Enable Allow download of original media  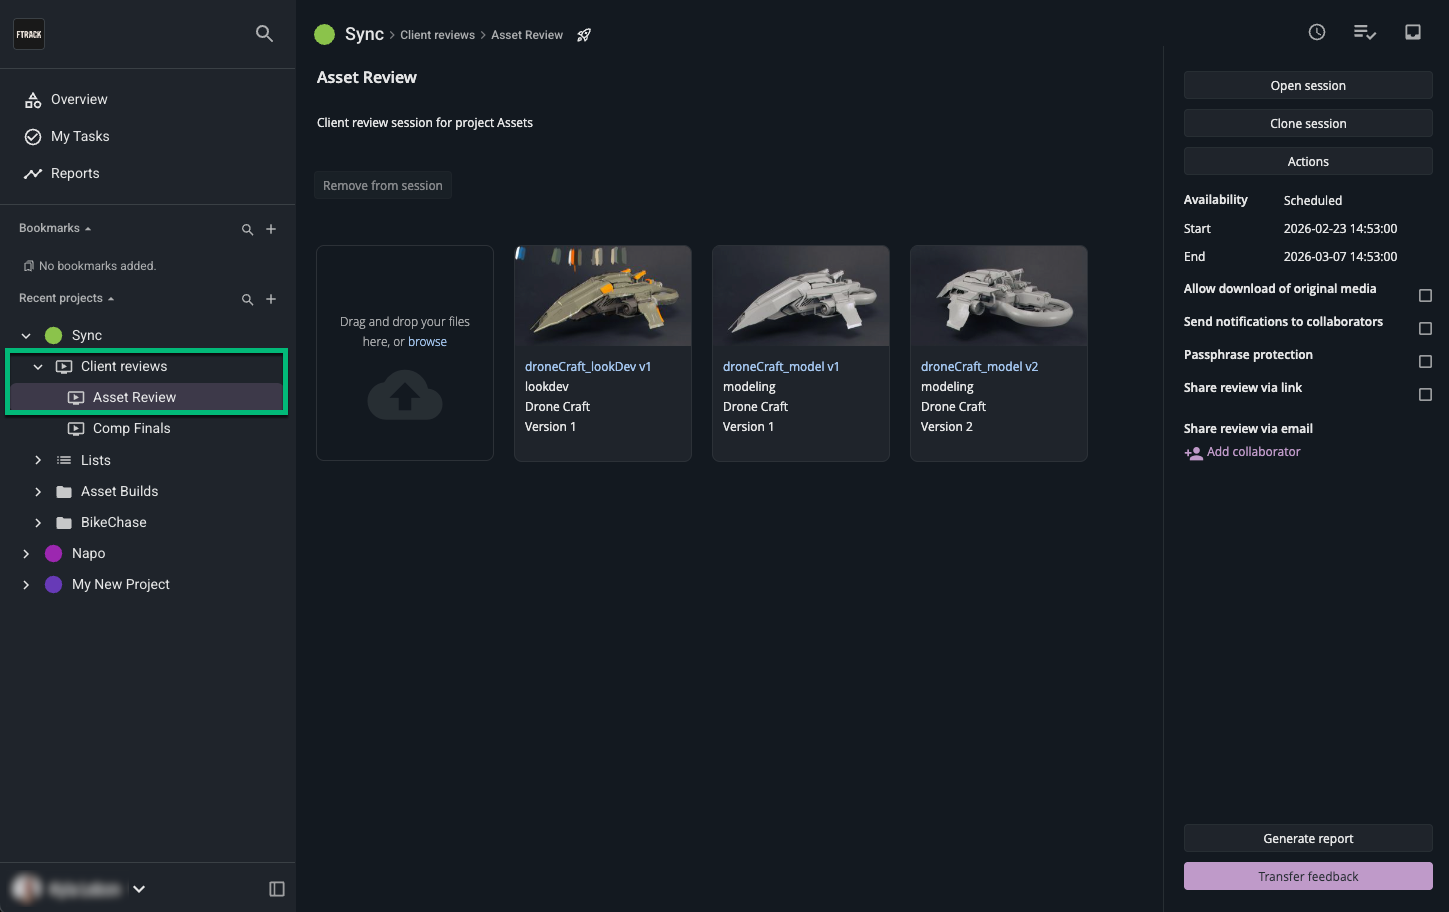pyautogui.click(x=1425, y=296)
